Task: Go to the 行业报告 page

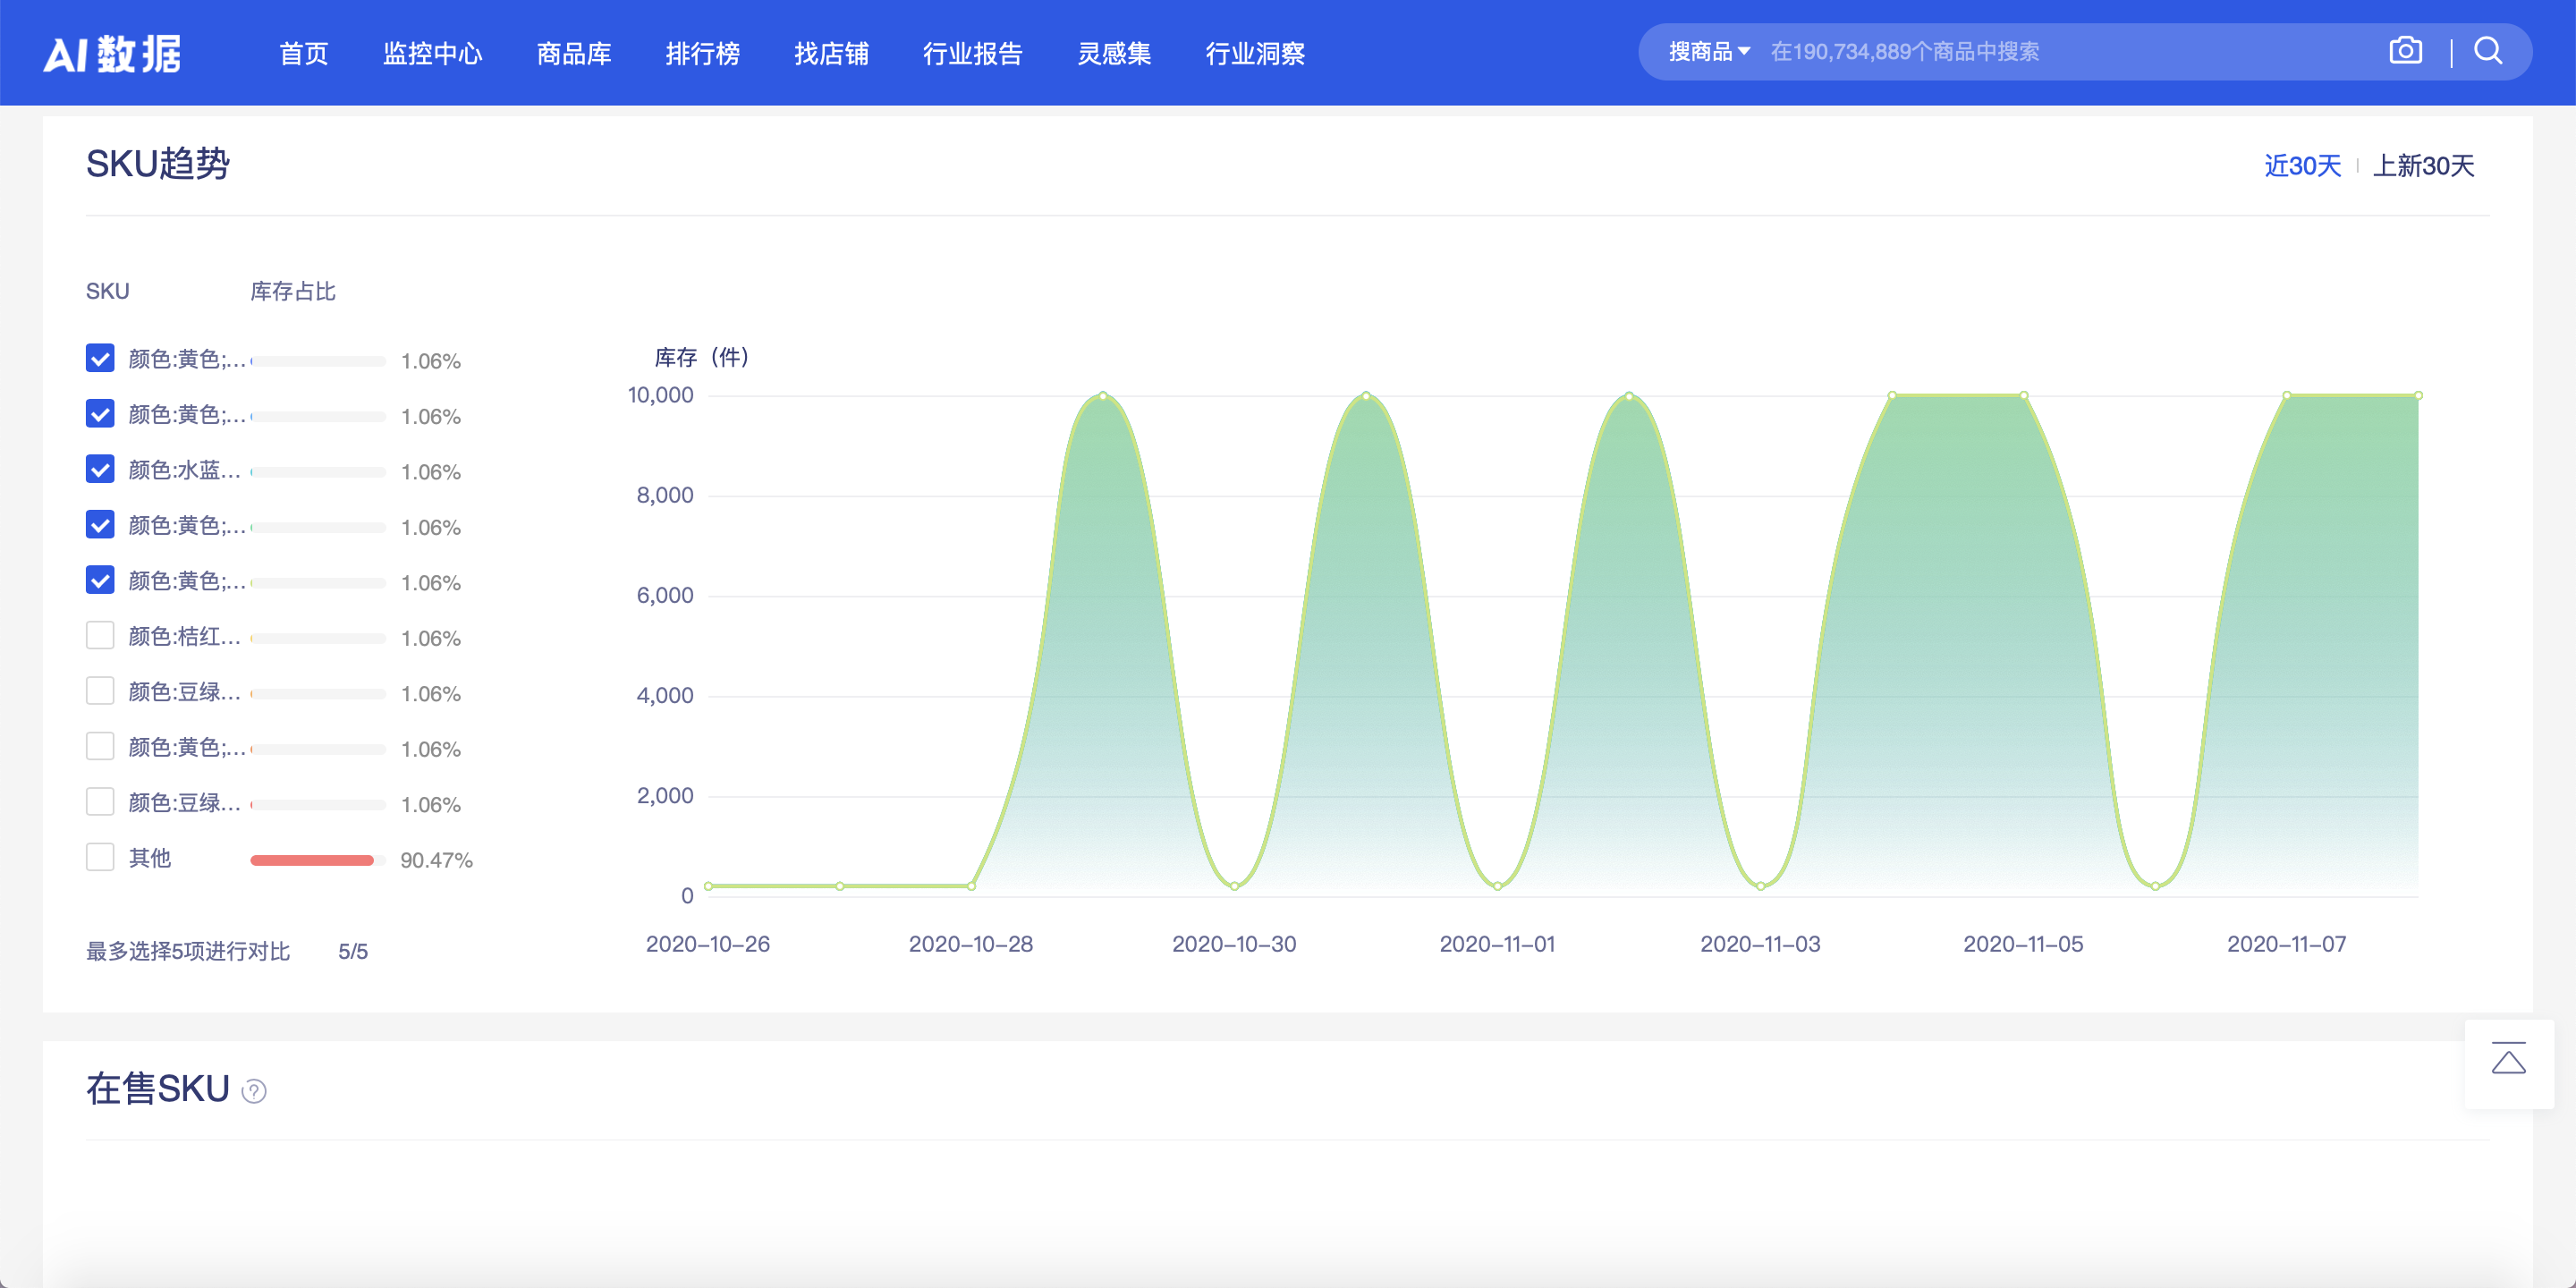Action: [x=973, y=54]
